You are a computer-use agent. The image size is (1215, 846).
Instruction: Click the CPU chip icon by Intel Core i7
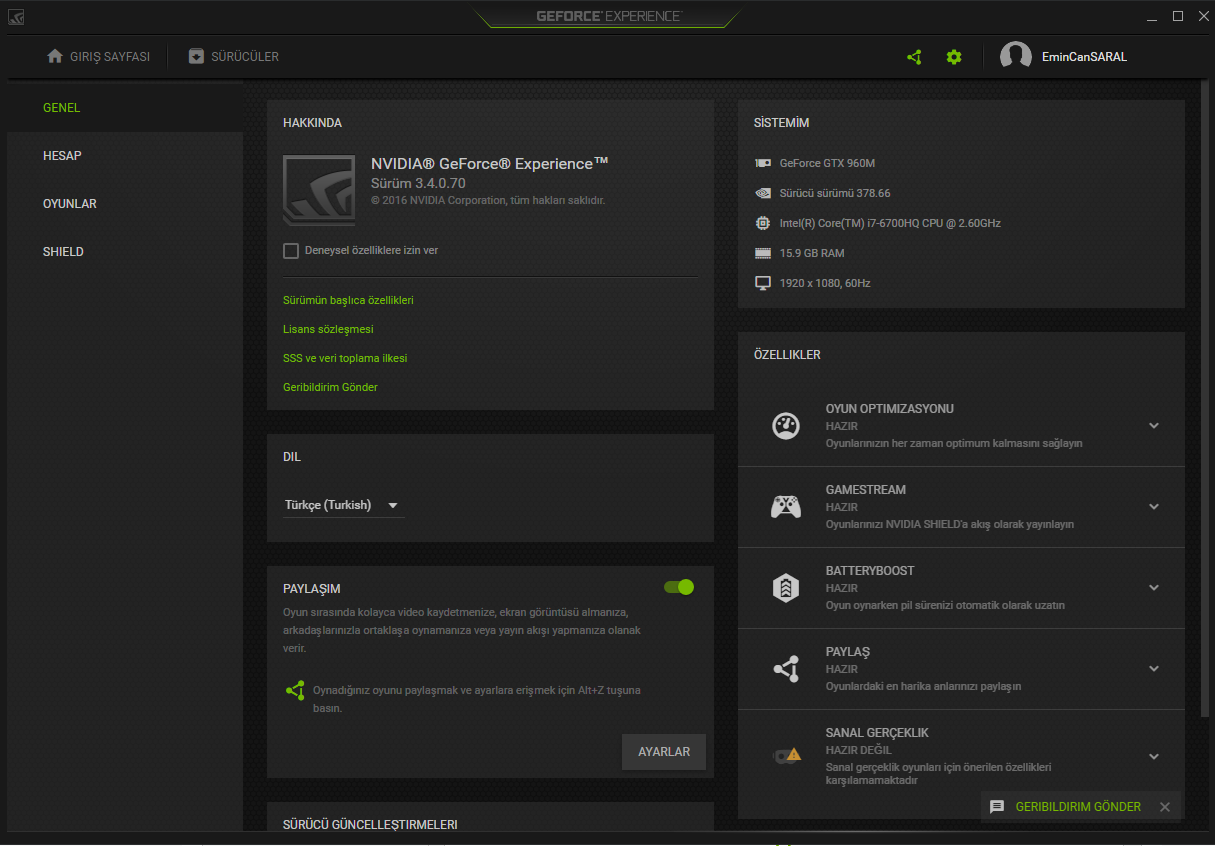[763, 223]
